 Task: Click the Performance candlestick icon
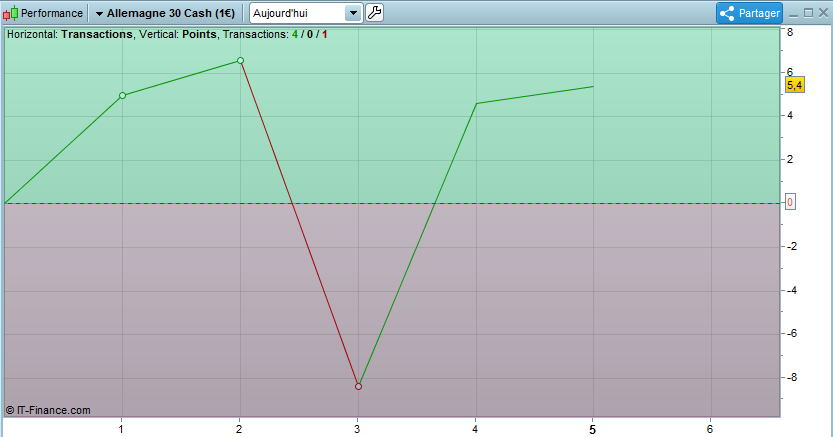click(x=11, y=13)
